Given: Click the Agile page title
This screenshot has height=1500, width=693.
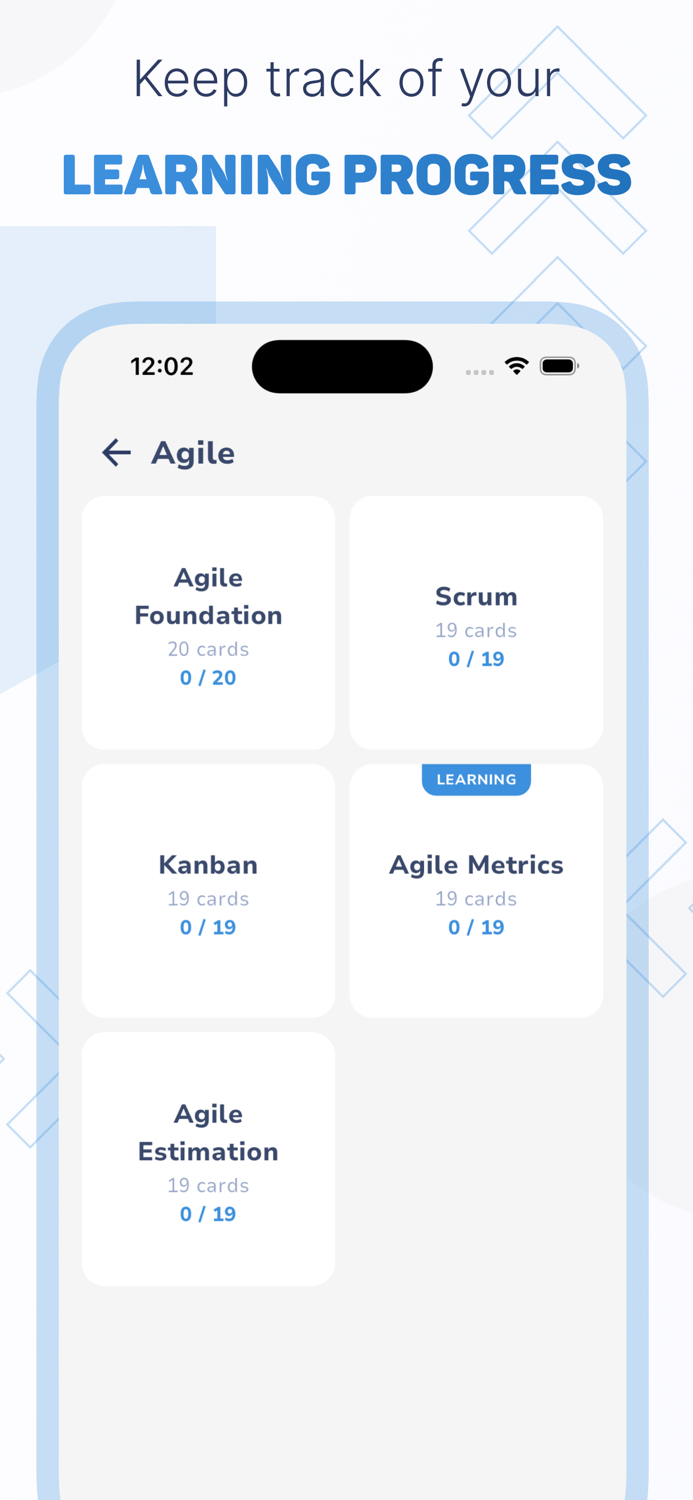Looking at the screenshot, I should [193, 452].
